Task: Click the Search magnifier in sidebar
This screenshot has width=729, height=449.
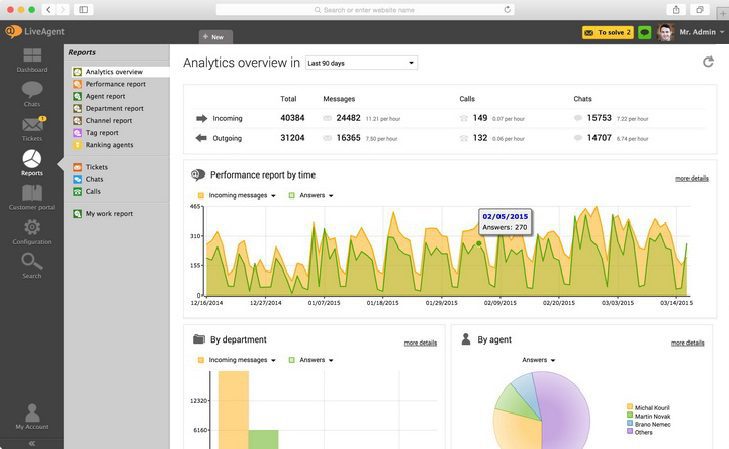Action: point(32,265)
